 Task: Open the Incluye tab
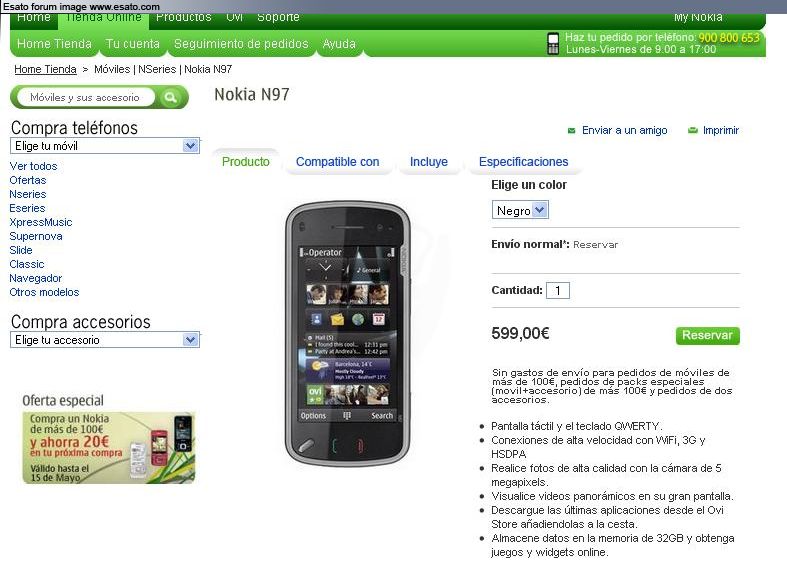tap(429, 162)
